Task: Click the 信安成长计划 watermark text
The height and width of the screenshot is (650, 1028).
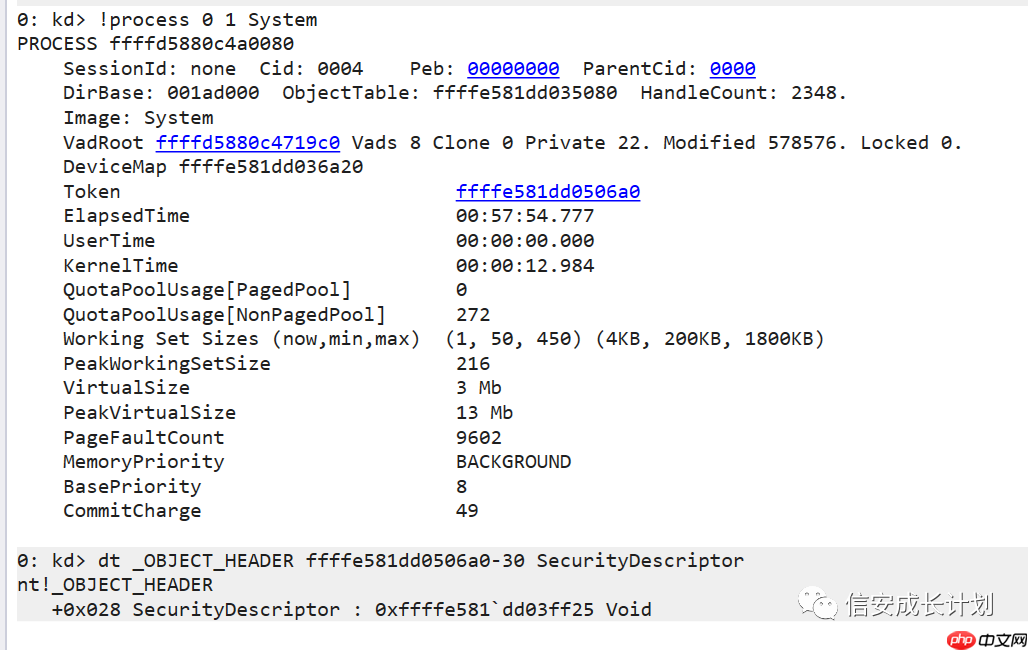Action: [x=920, y=604]
